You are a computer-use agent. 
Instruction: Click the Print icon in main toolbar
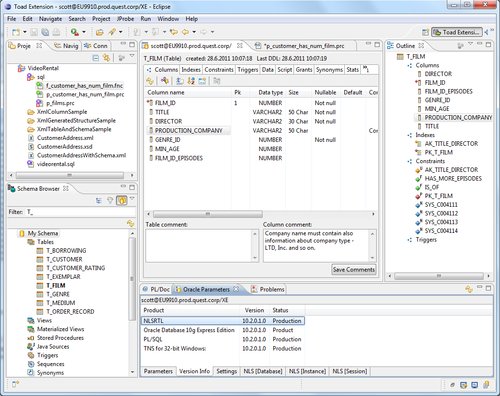tap(56, 32)
